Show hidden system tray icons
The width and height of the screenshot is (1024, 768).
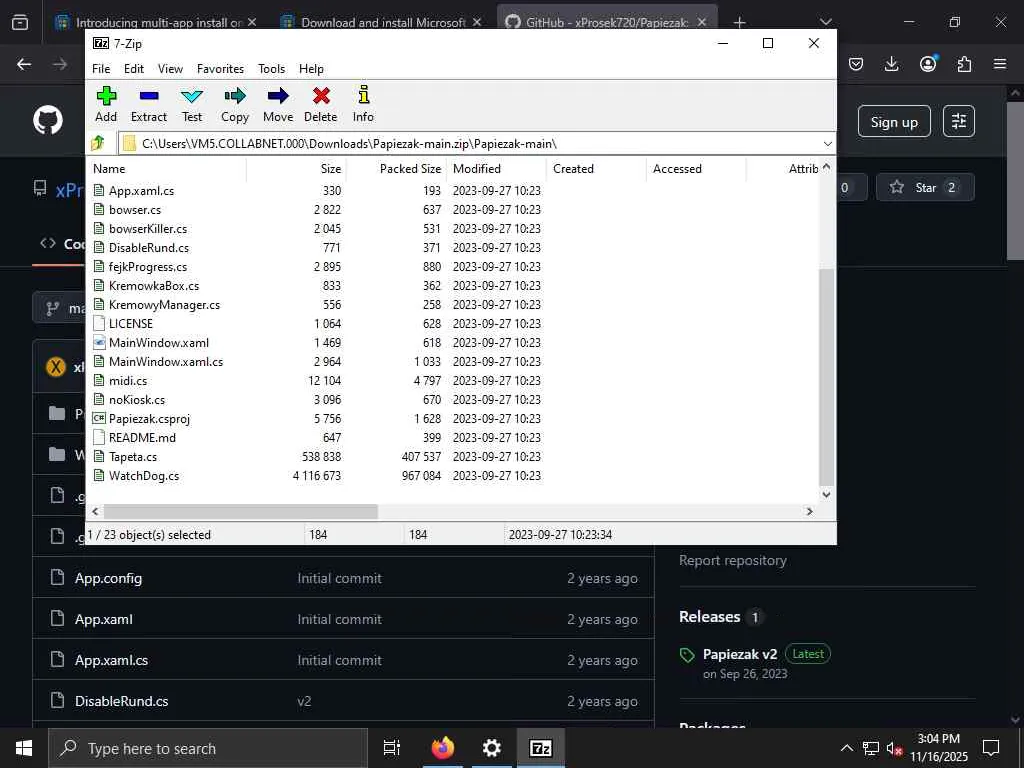846,748
